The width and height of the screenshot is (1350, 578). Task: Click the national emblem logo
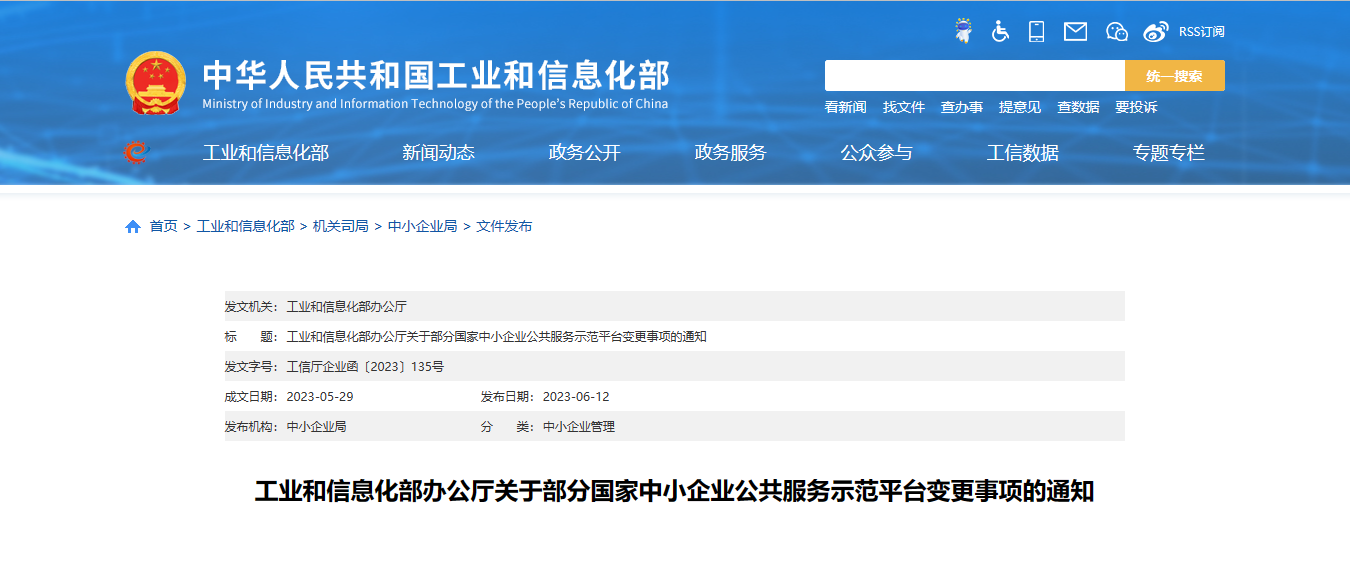(155, 82)
